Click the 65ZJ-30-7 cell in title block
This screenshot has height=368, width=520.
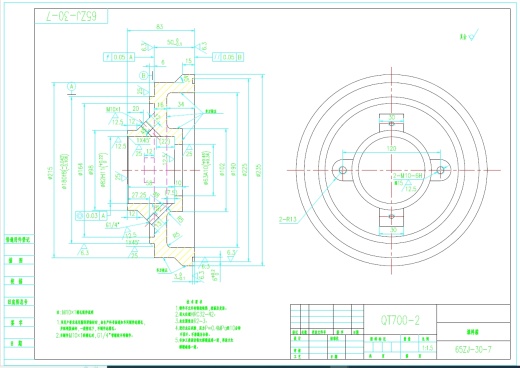(x=473, y=350)
